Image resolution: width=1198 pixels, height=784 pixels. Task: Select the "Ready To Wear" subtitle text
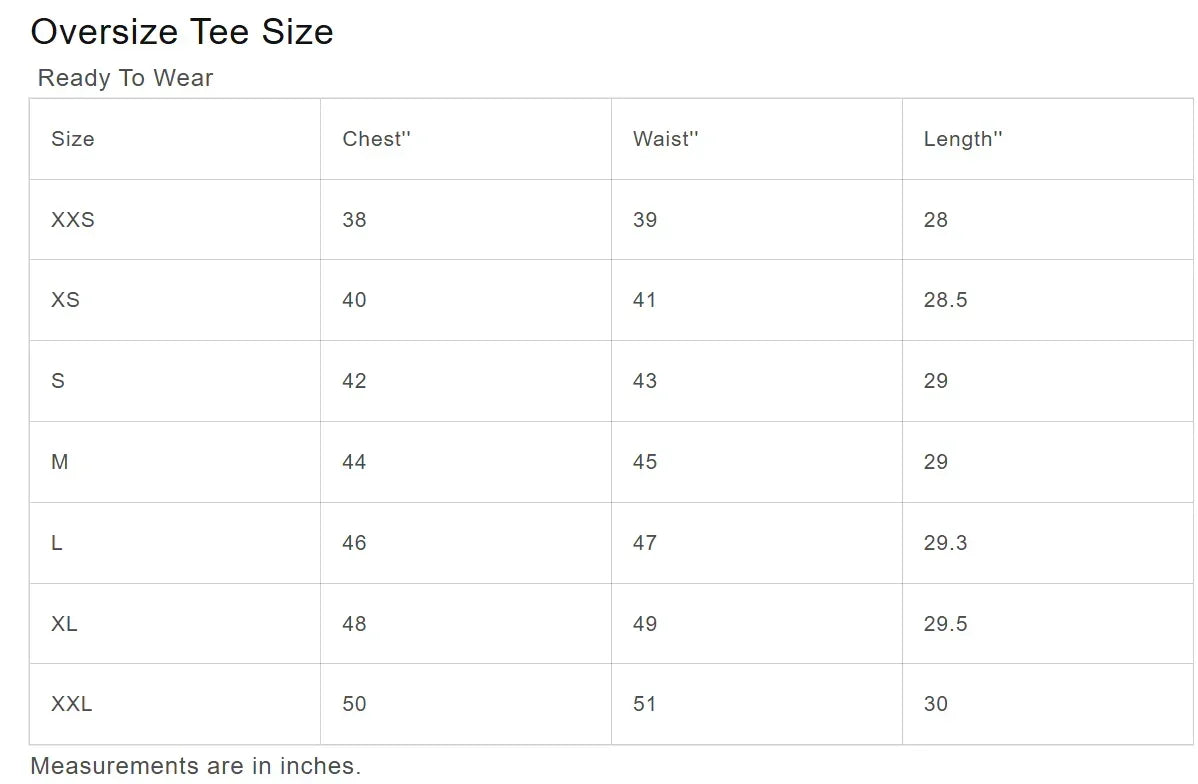[125, 78]
